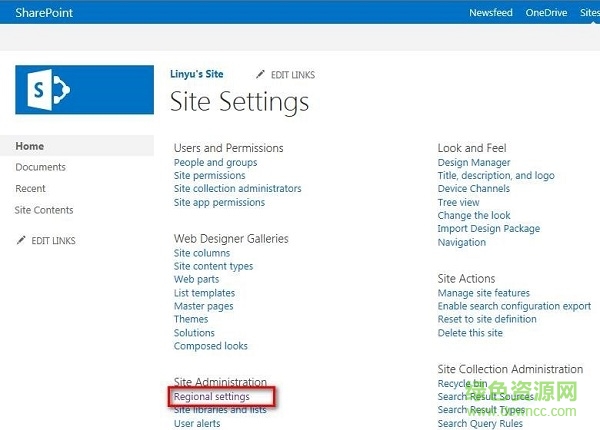Go to Sites in top bar

[x=589, y=13]
